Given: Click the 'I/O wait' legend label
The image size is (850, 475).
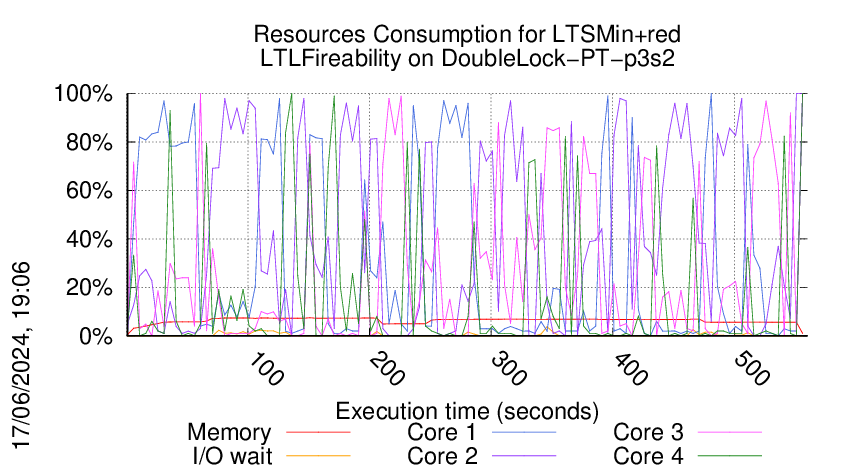Looking at the screenshot, I should pyautogui.click(x=233, y=456).
